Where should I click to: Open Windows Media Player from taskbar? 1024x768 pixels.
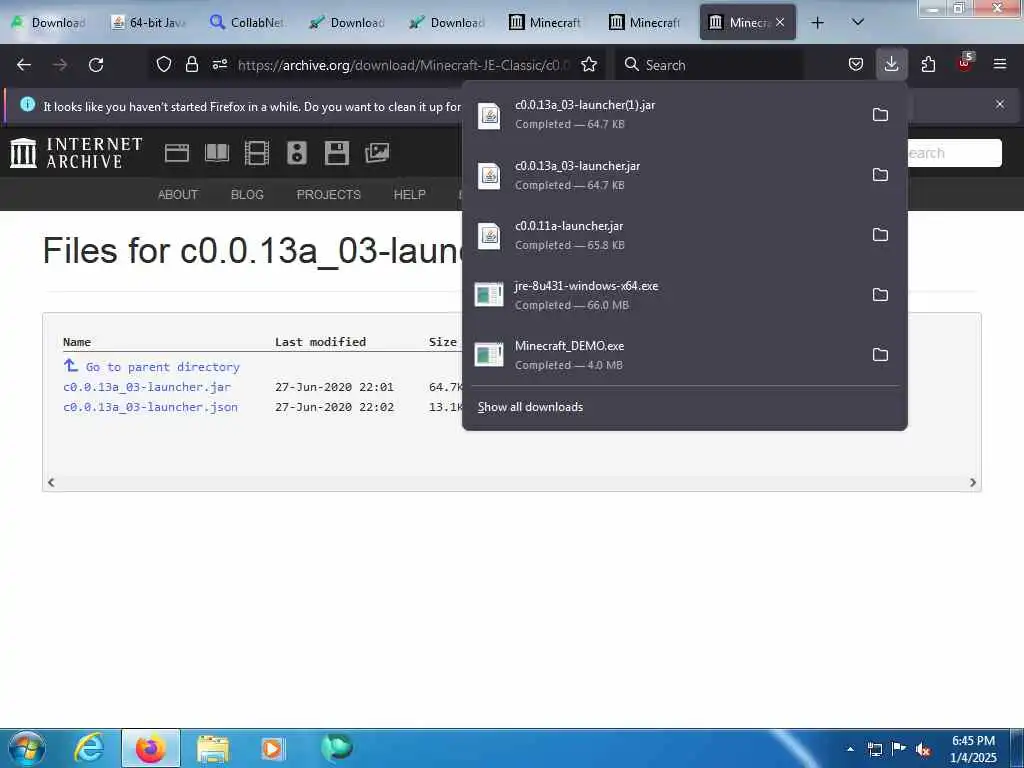click(273, 748)
